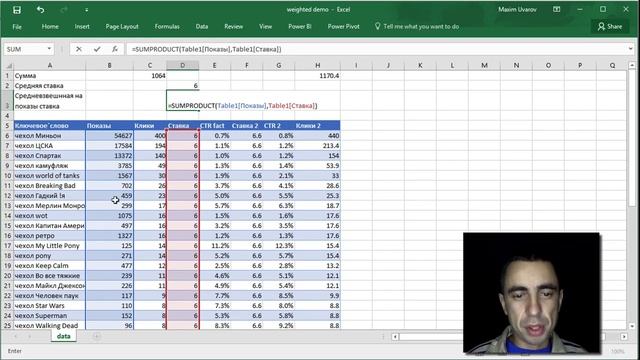The height and width of the screenshot is (360, 640).
Task: Click the value 54627 in Показы column
Action: click(x=109, y=136)
